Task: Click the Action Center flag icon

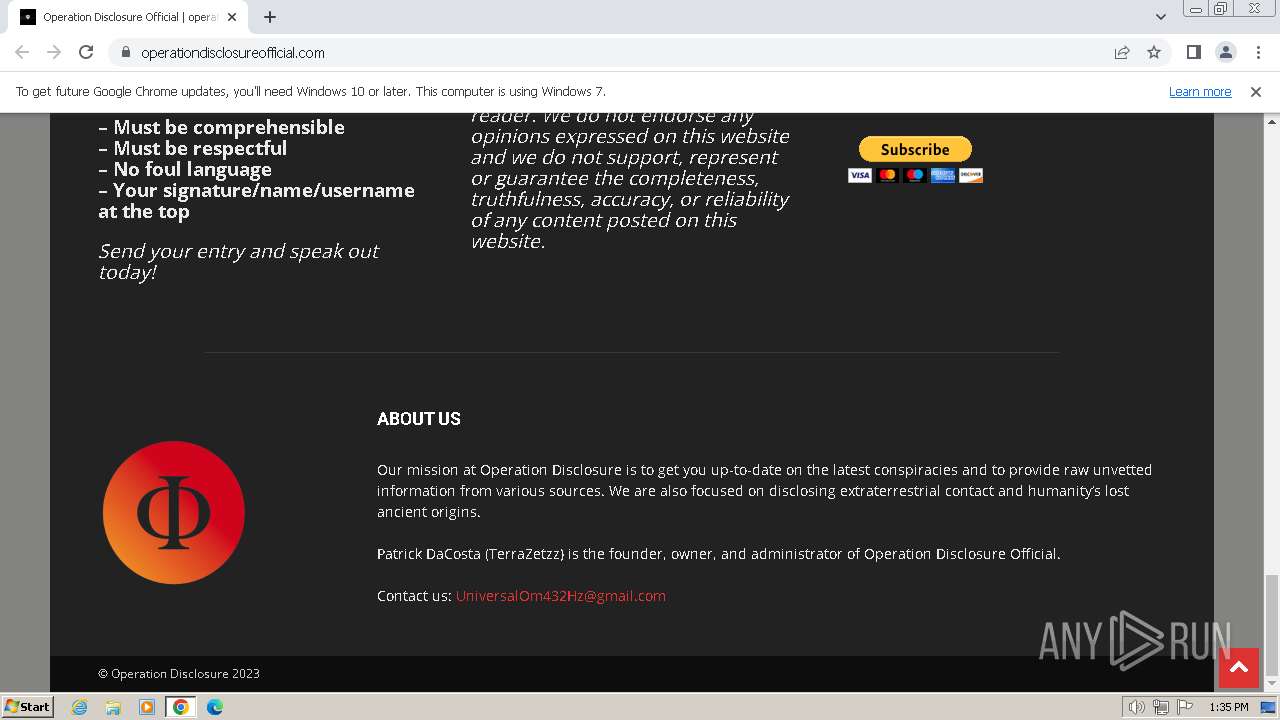Action: click(1185, 707)
